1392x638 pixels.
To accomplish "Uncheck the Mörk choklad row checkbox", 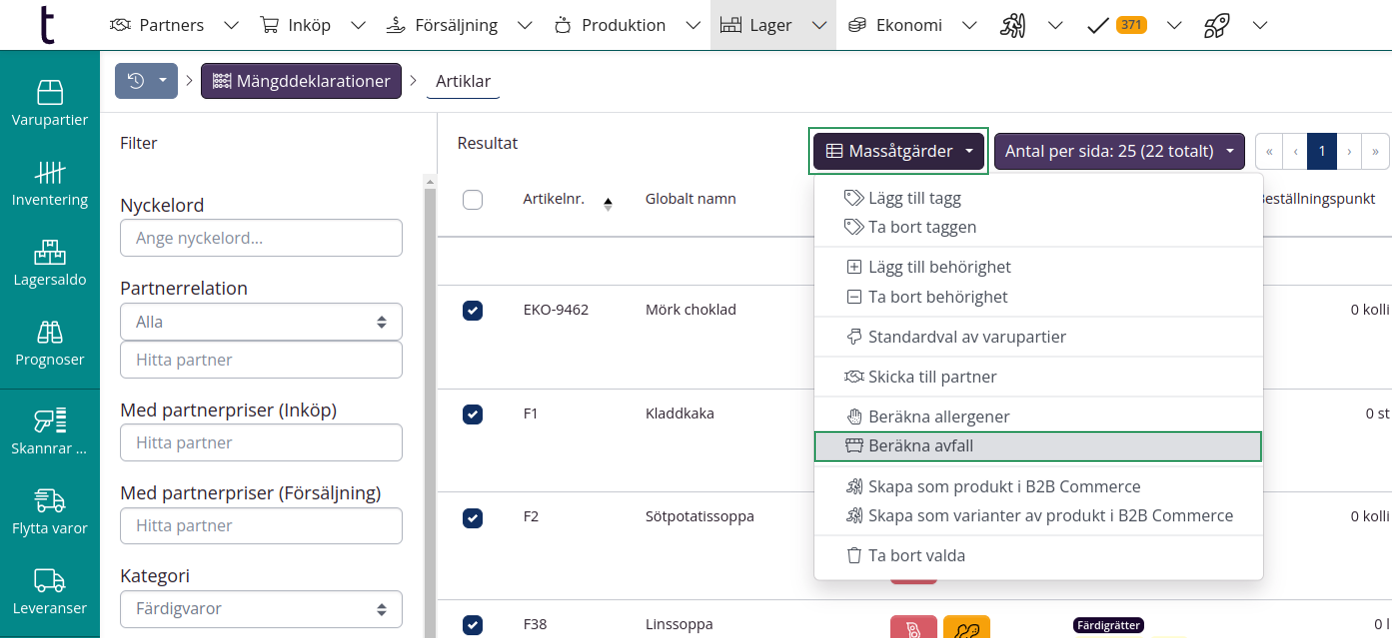I will pos(473,310).
